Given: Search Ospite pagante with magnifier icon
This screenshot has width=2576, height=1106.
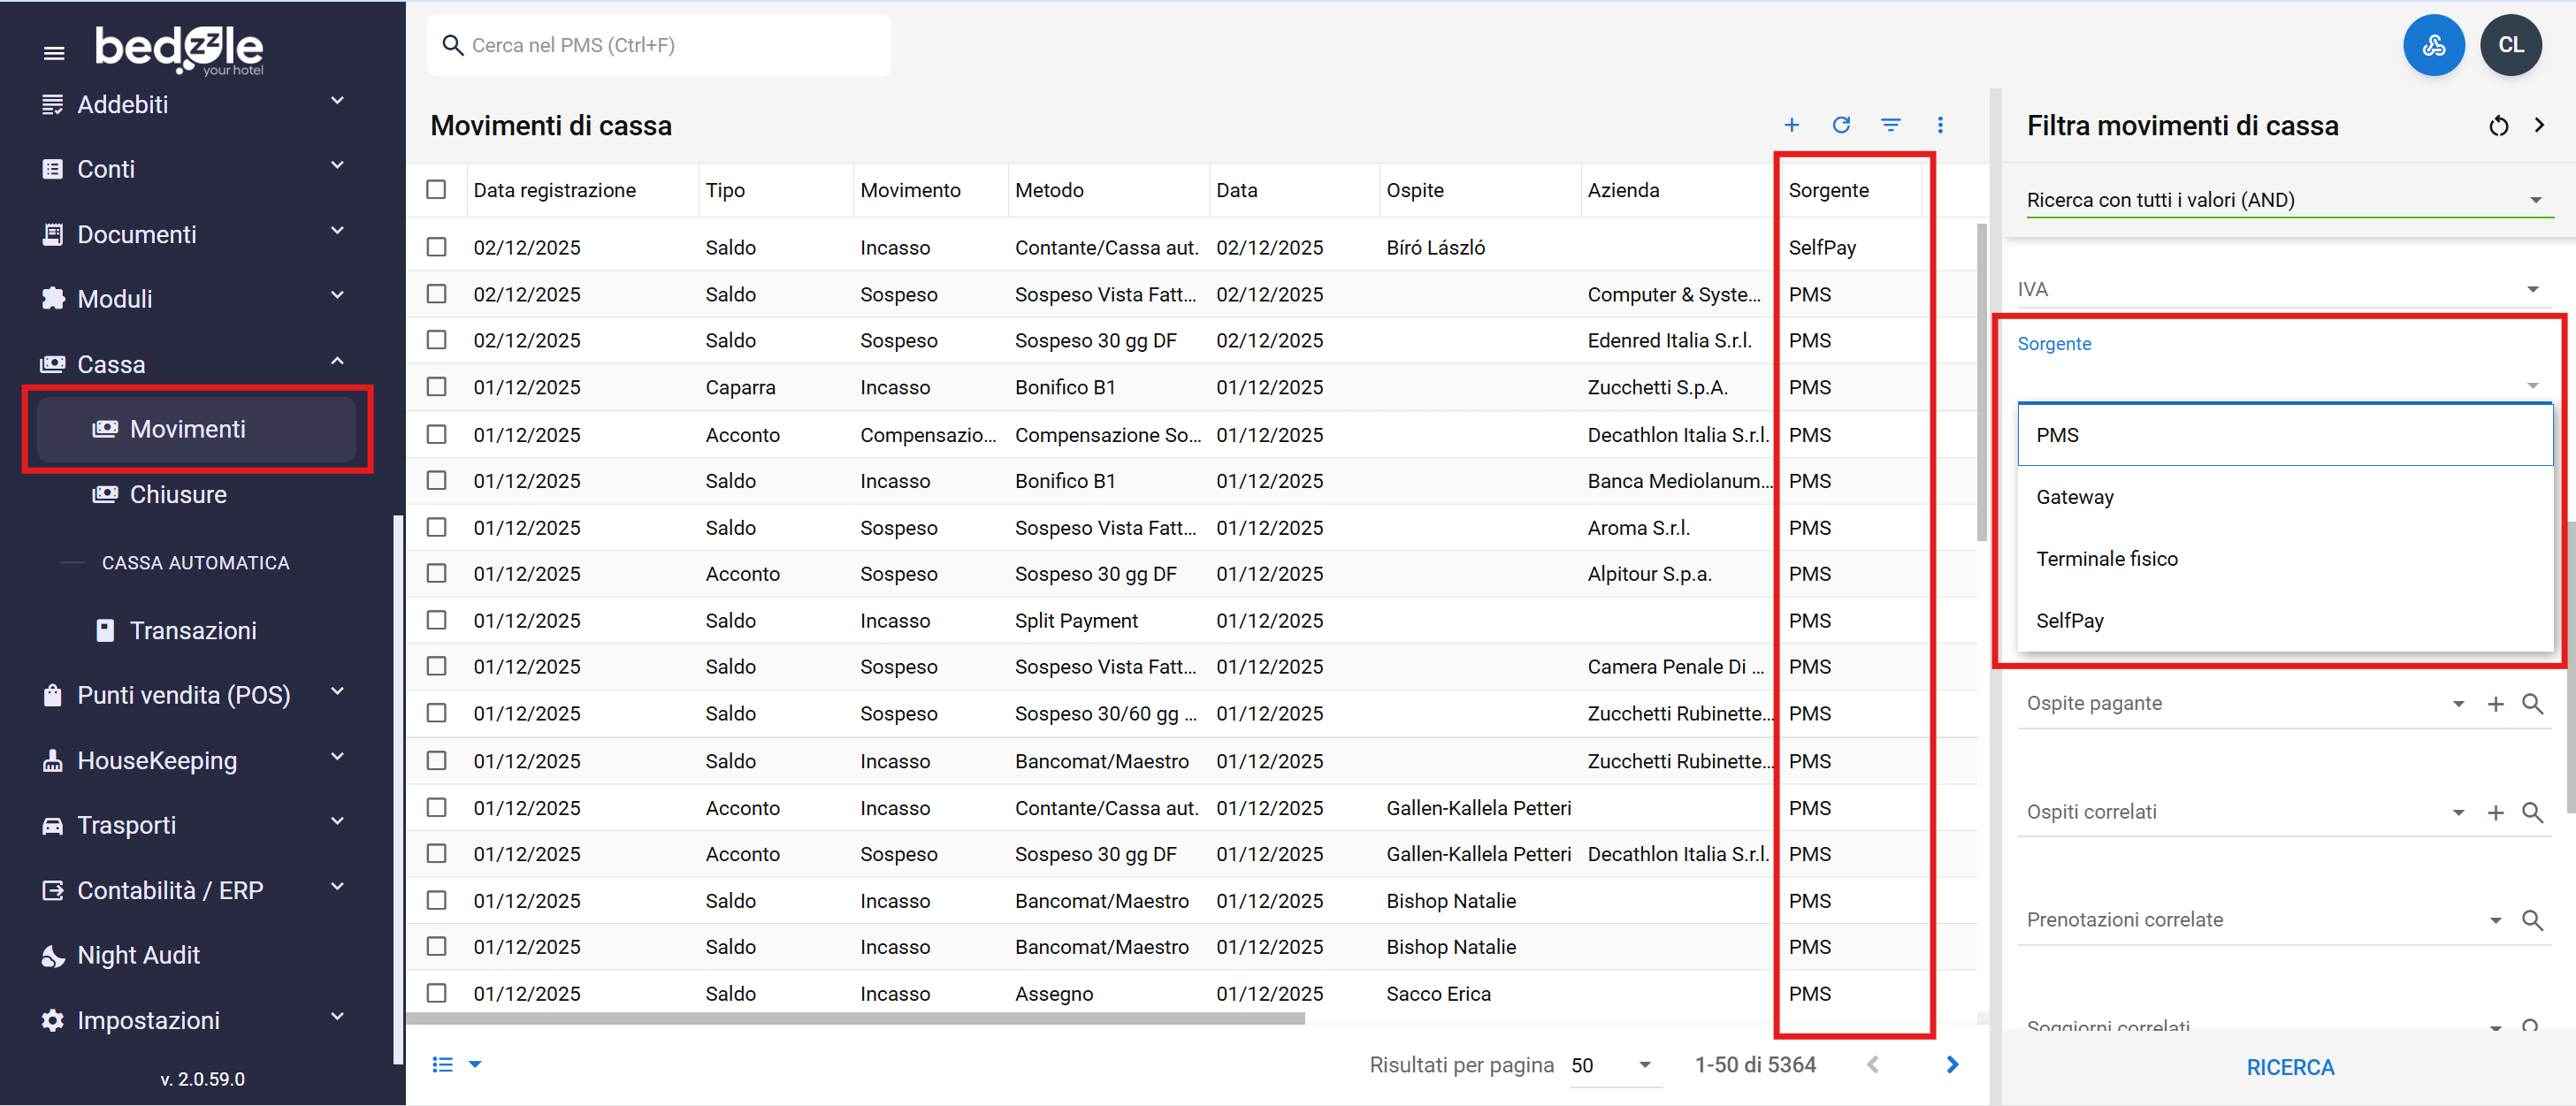Looking at the screenshot, I should (x=2532, y=704).
